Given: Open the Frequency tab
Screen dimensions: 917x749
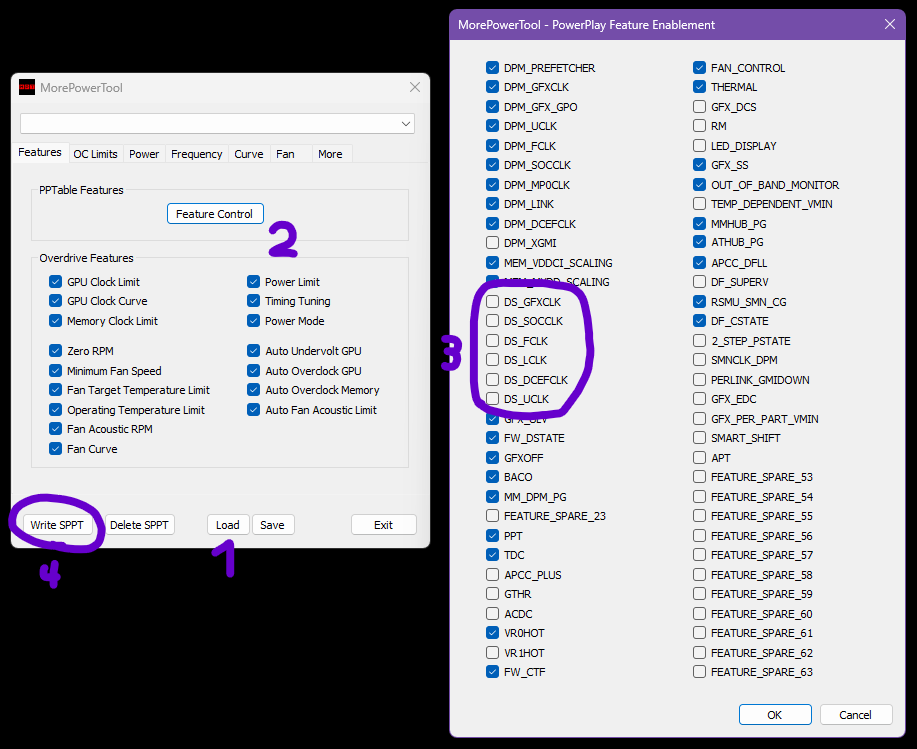Looking at the screenshot, I should coord(196,153).
